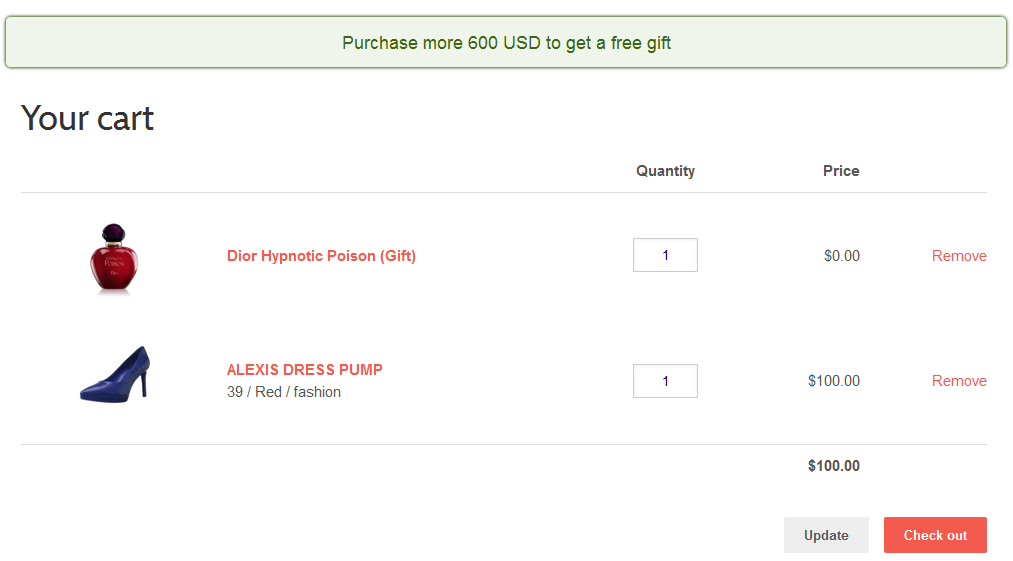Viewport: 1013px width, 561px height.
Task: Select the $100.00 price beside ALEXIS DRESS PUMP
Action: coord(833,381)
